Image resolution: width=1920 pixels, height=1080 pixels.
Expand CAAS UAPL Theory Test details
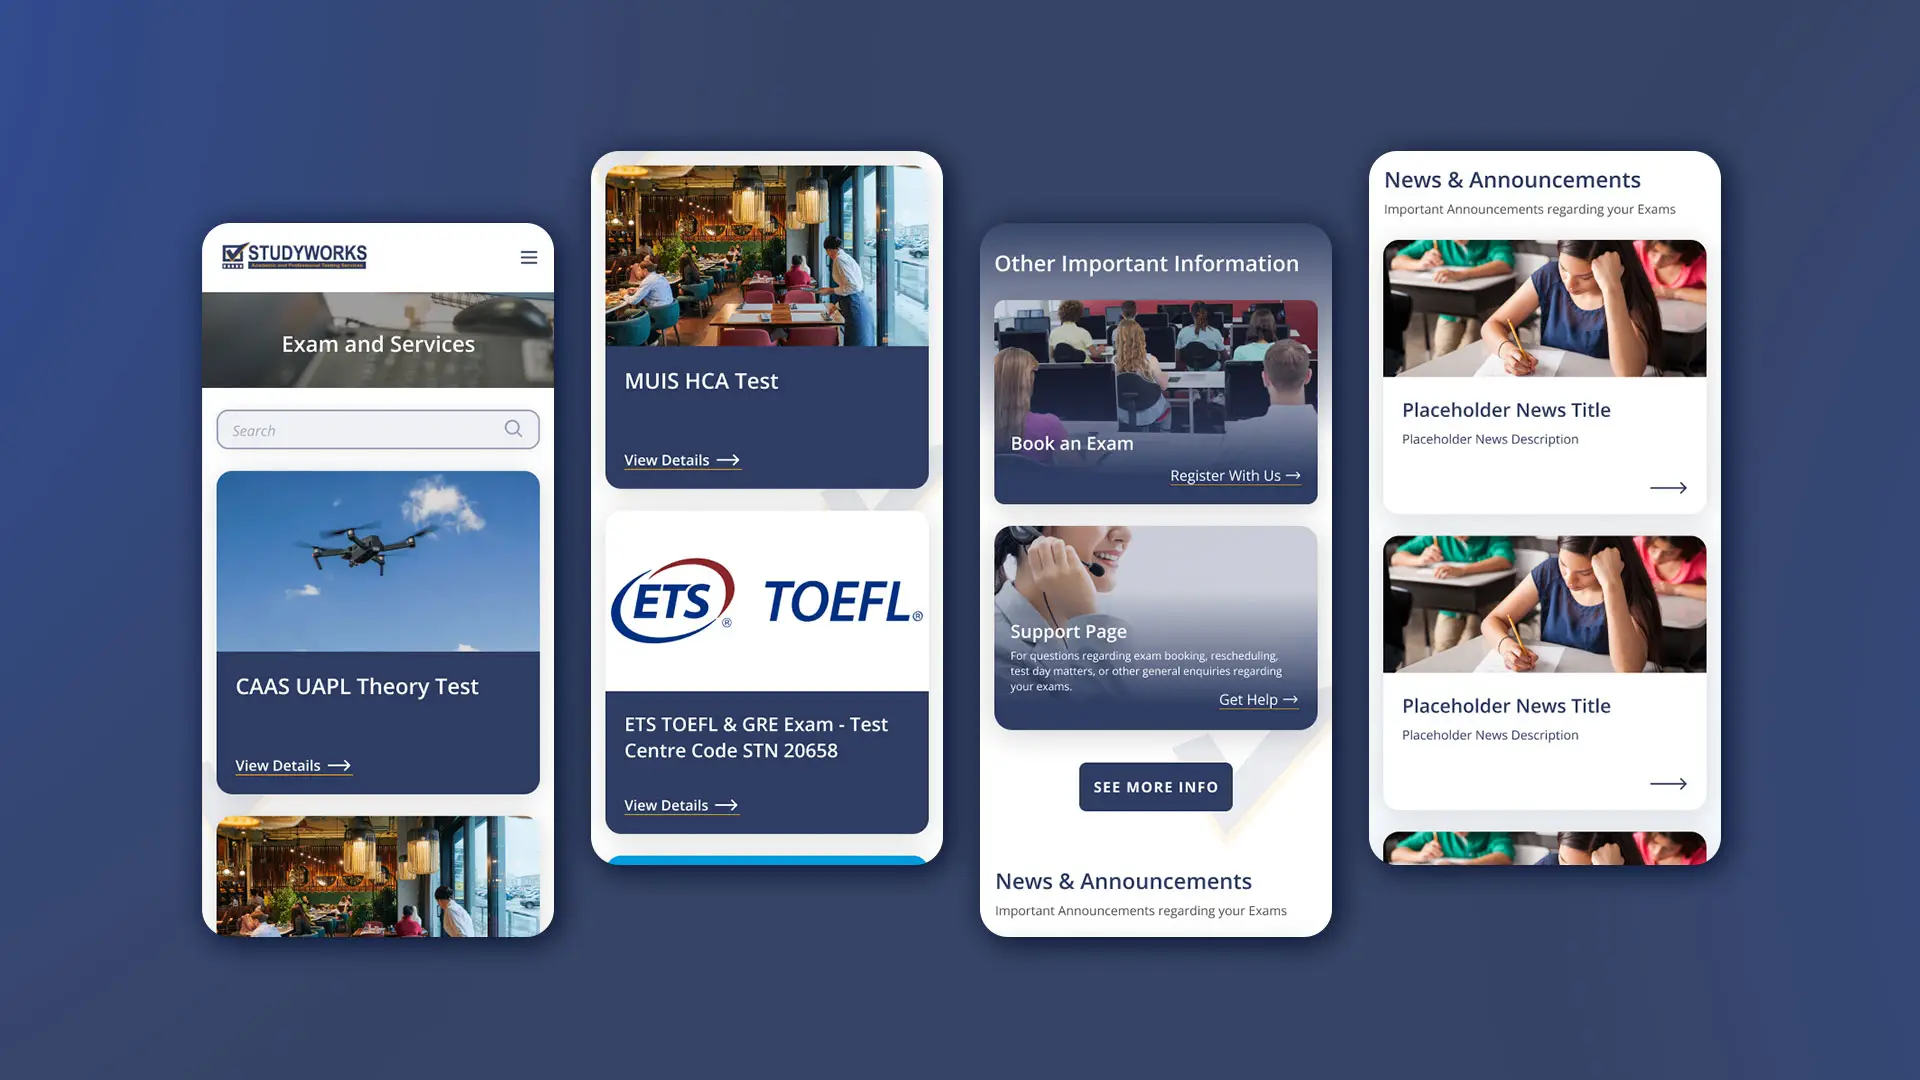(x=291, y=765)
